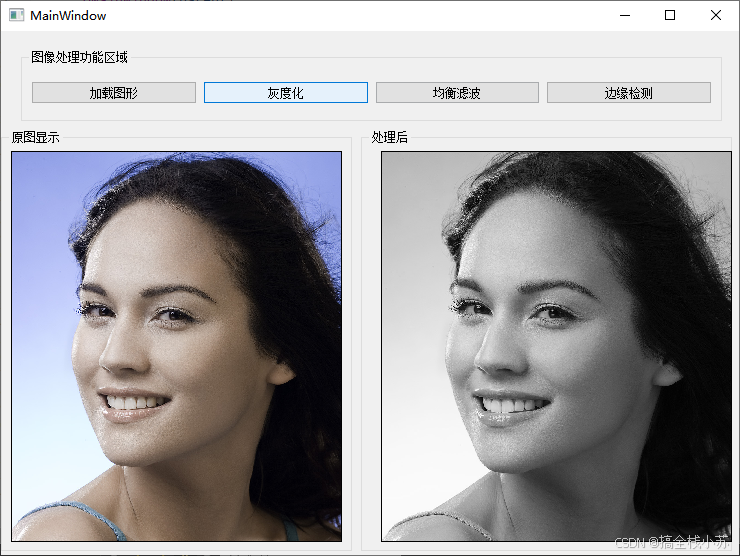This screenshot has height=556, width=740.
Task: Run the 均衡滤波 filter button
Action: tap(457, 93)
